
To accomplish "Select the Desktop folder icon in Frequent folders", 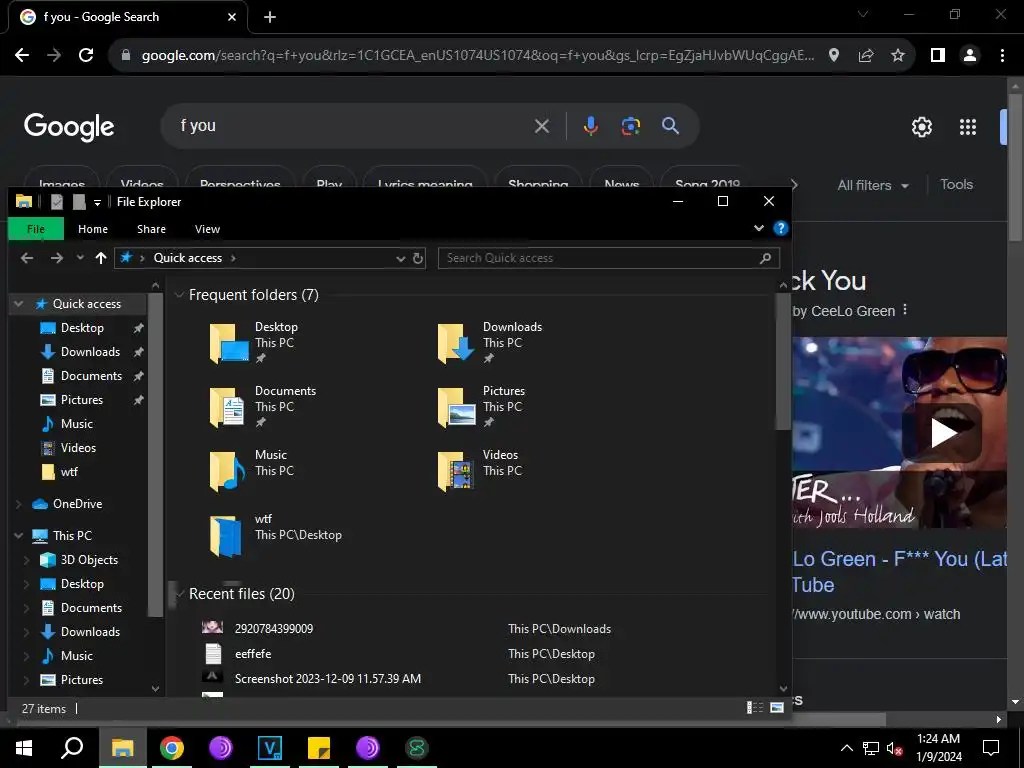I will (x=229, y=344).
